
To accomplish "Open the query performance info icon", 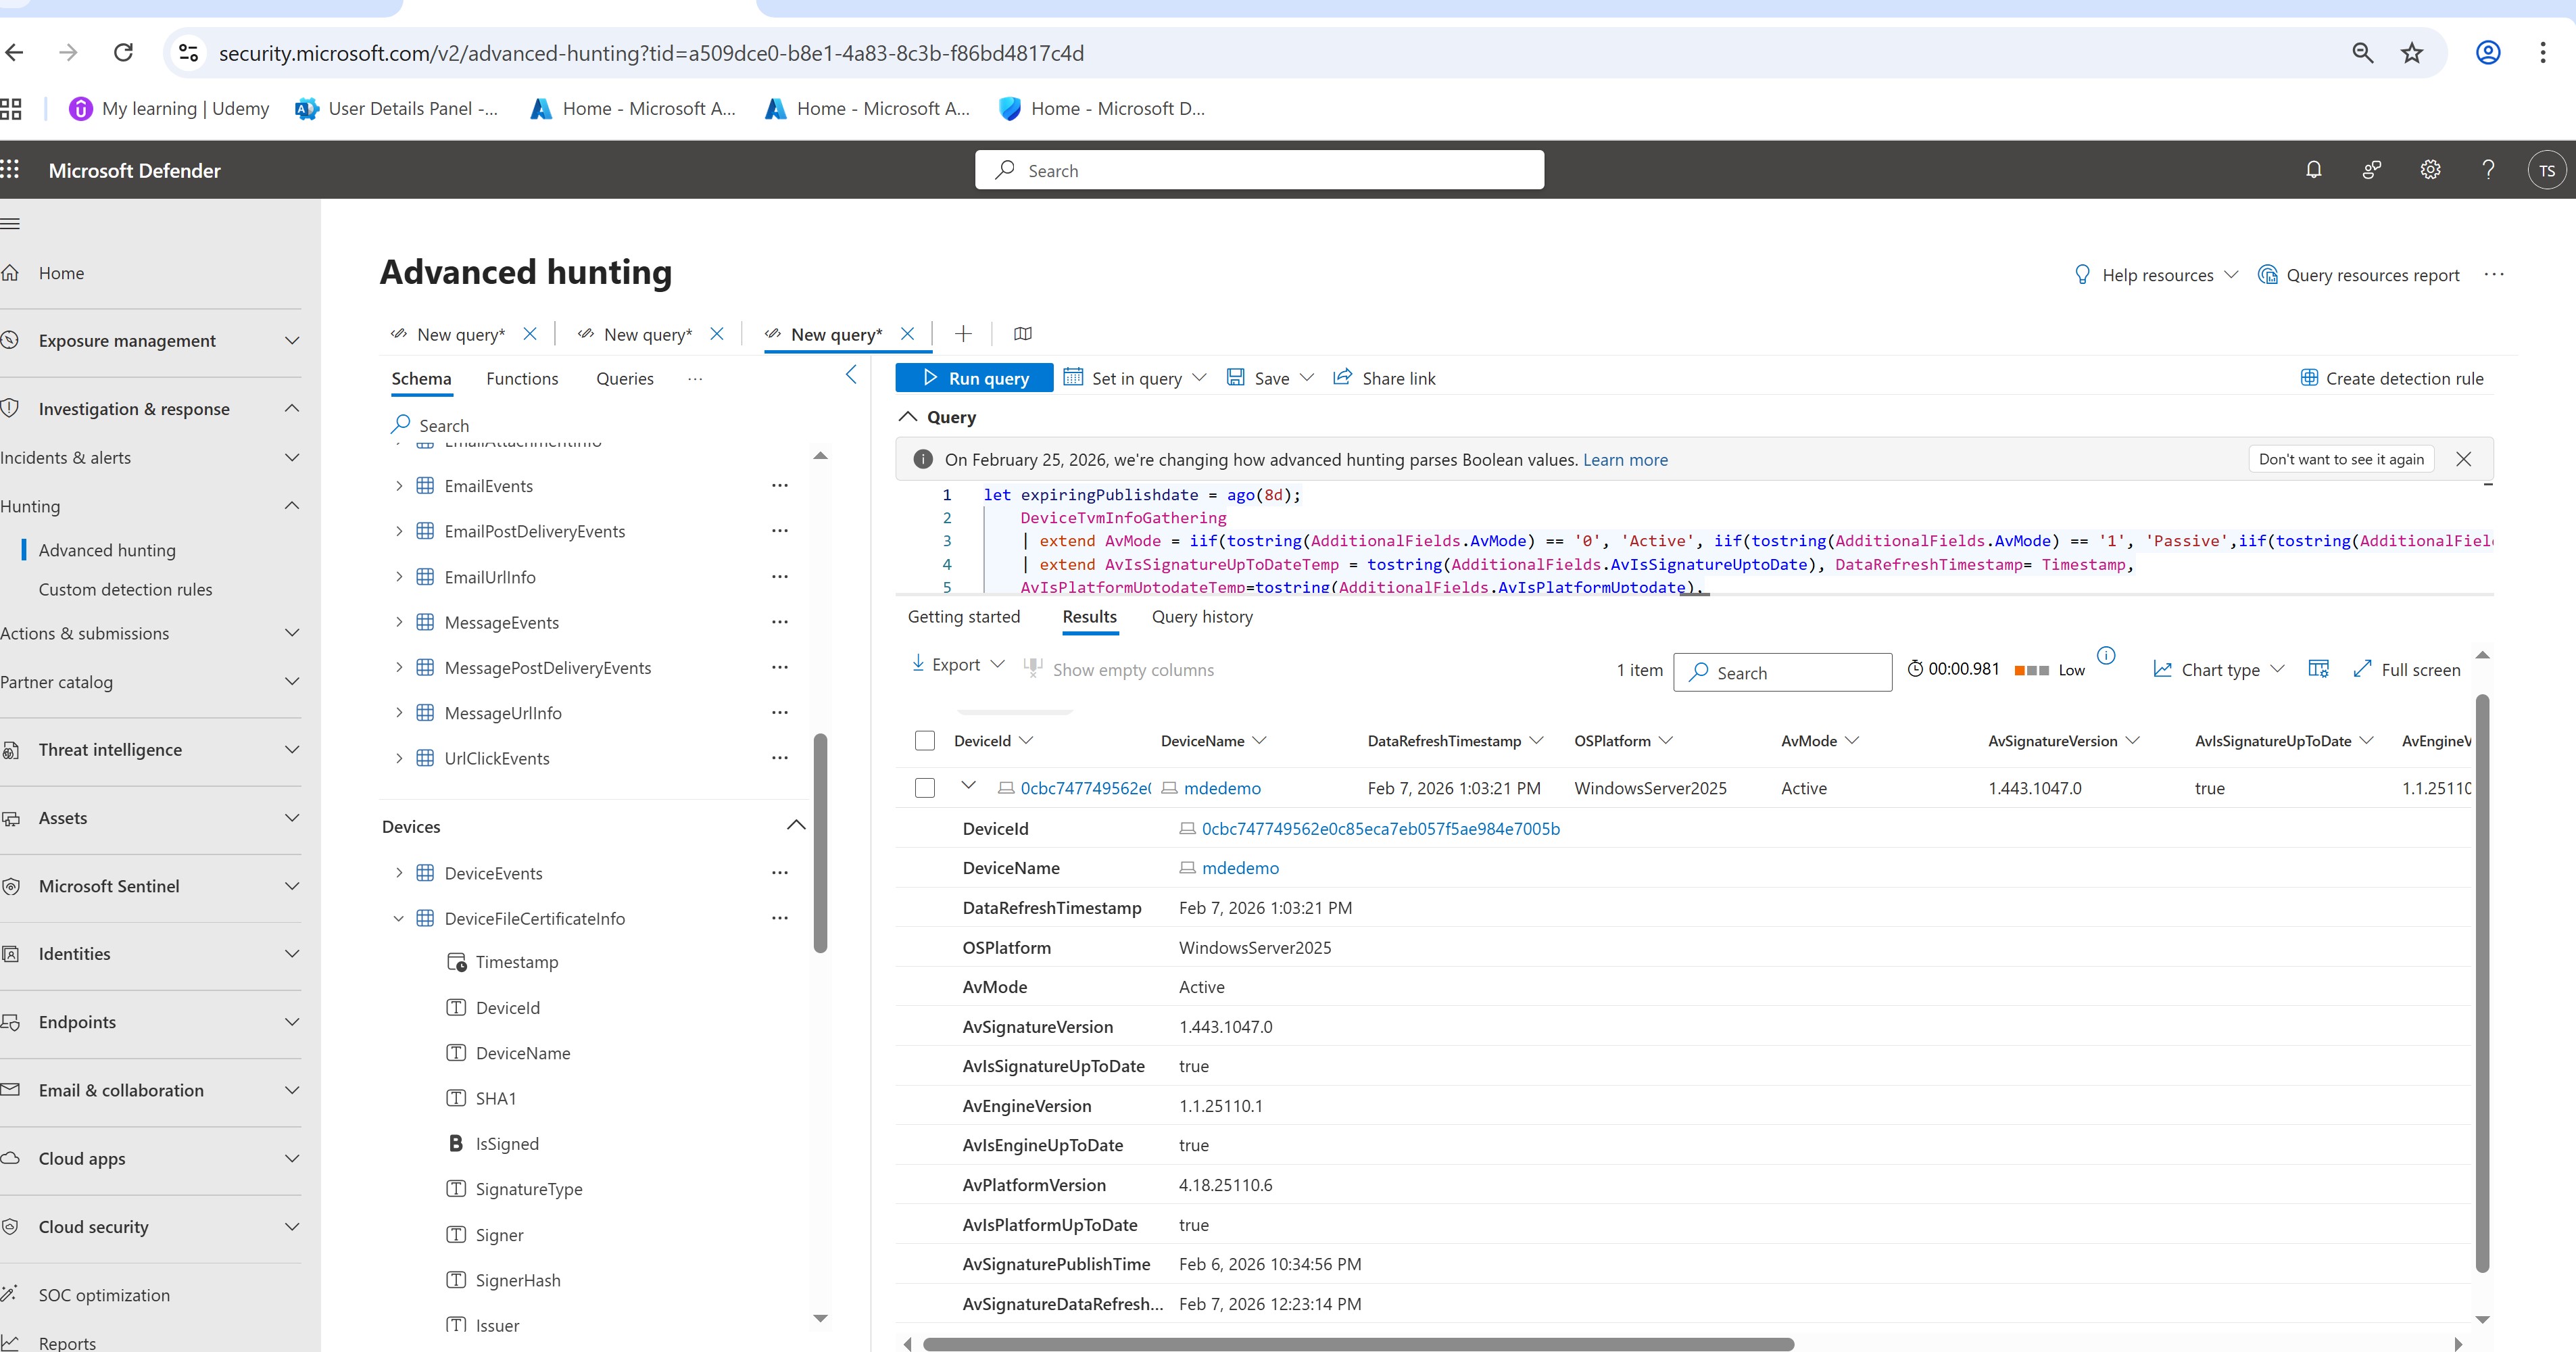I will (2106, 656).
